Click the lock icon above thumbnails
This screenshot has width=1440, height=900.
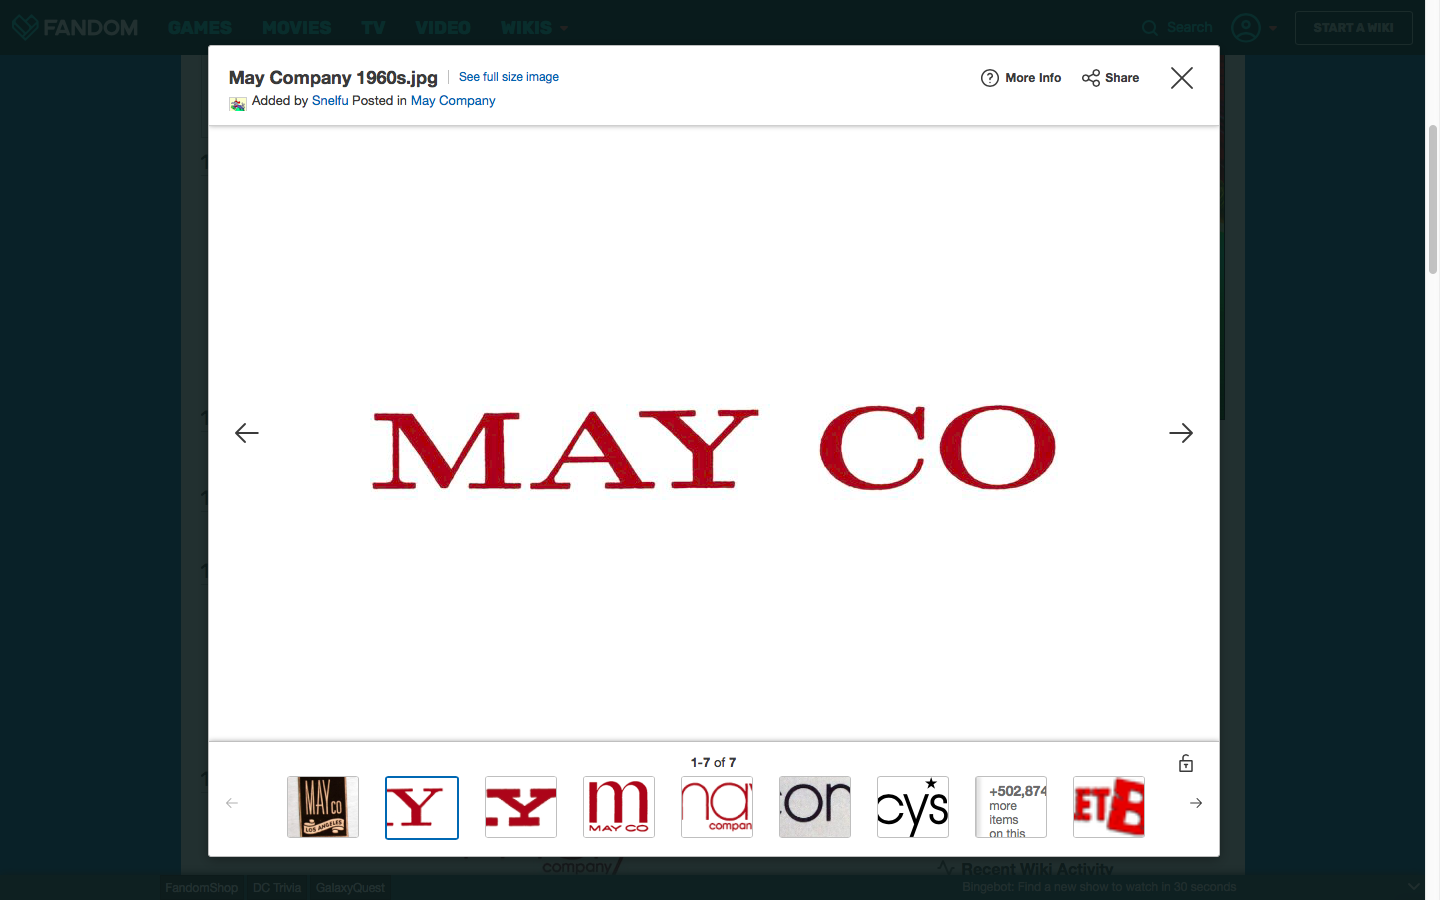[1186, 764]
